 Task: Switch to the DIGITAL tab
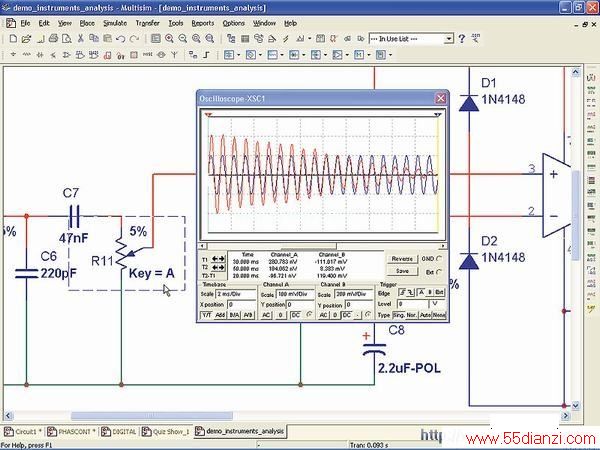click(119, 432)
